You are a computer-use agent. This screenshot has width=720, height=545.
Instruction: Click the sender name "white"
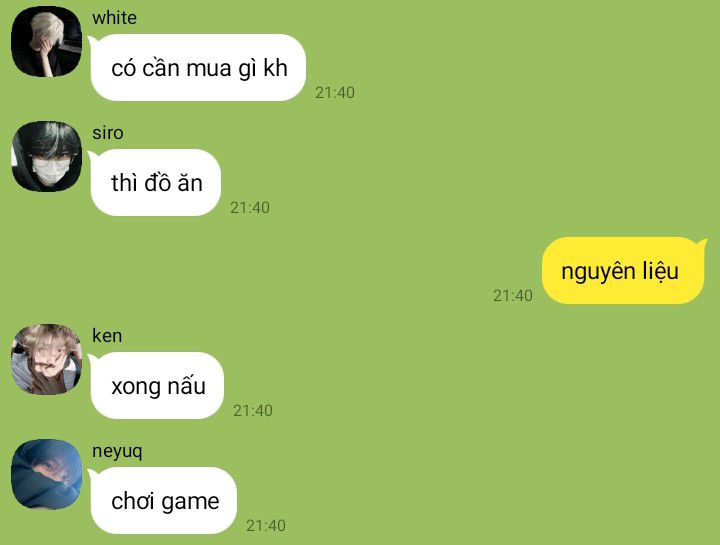pyautogui.click(x=114, y=18)
